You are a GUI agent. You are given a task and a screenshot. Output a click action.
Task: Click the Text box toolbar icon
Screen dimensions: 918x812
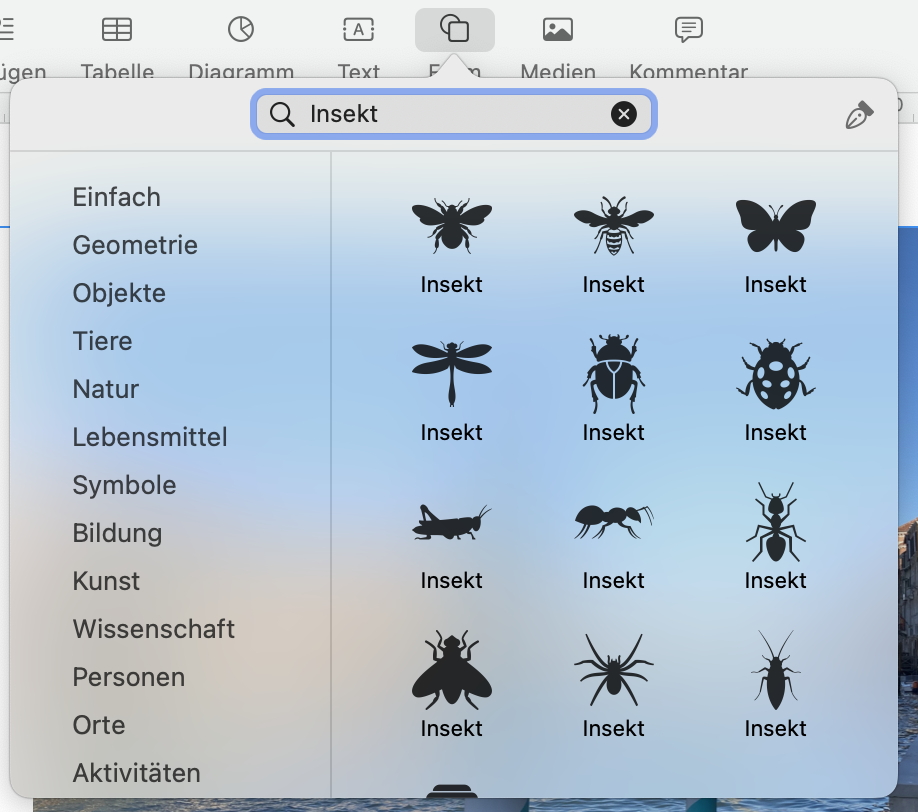(358, 29)
